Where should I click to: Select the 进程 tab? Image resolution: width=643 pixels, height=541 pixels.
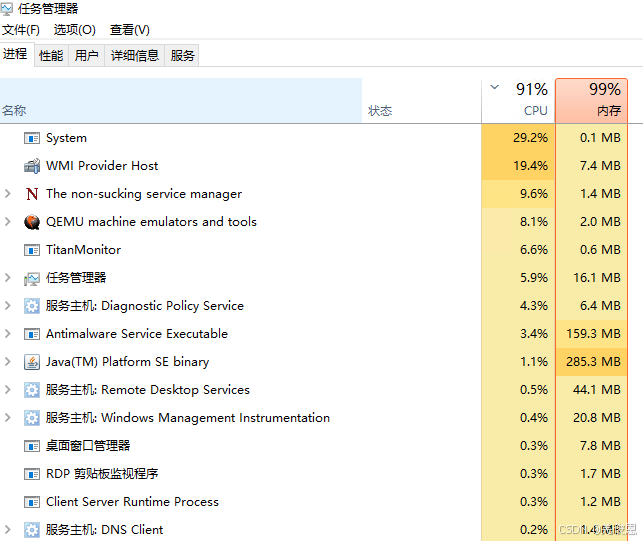pyautogui.click(x=15, y=54)
